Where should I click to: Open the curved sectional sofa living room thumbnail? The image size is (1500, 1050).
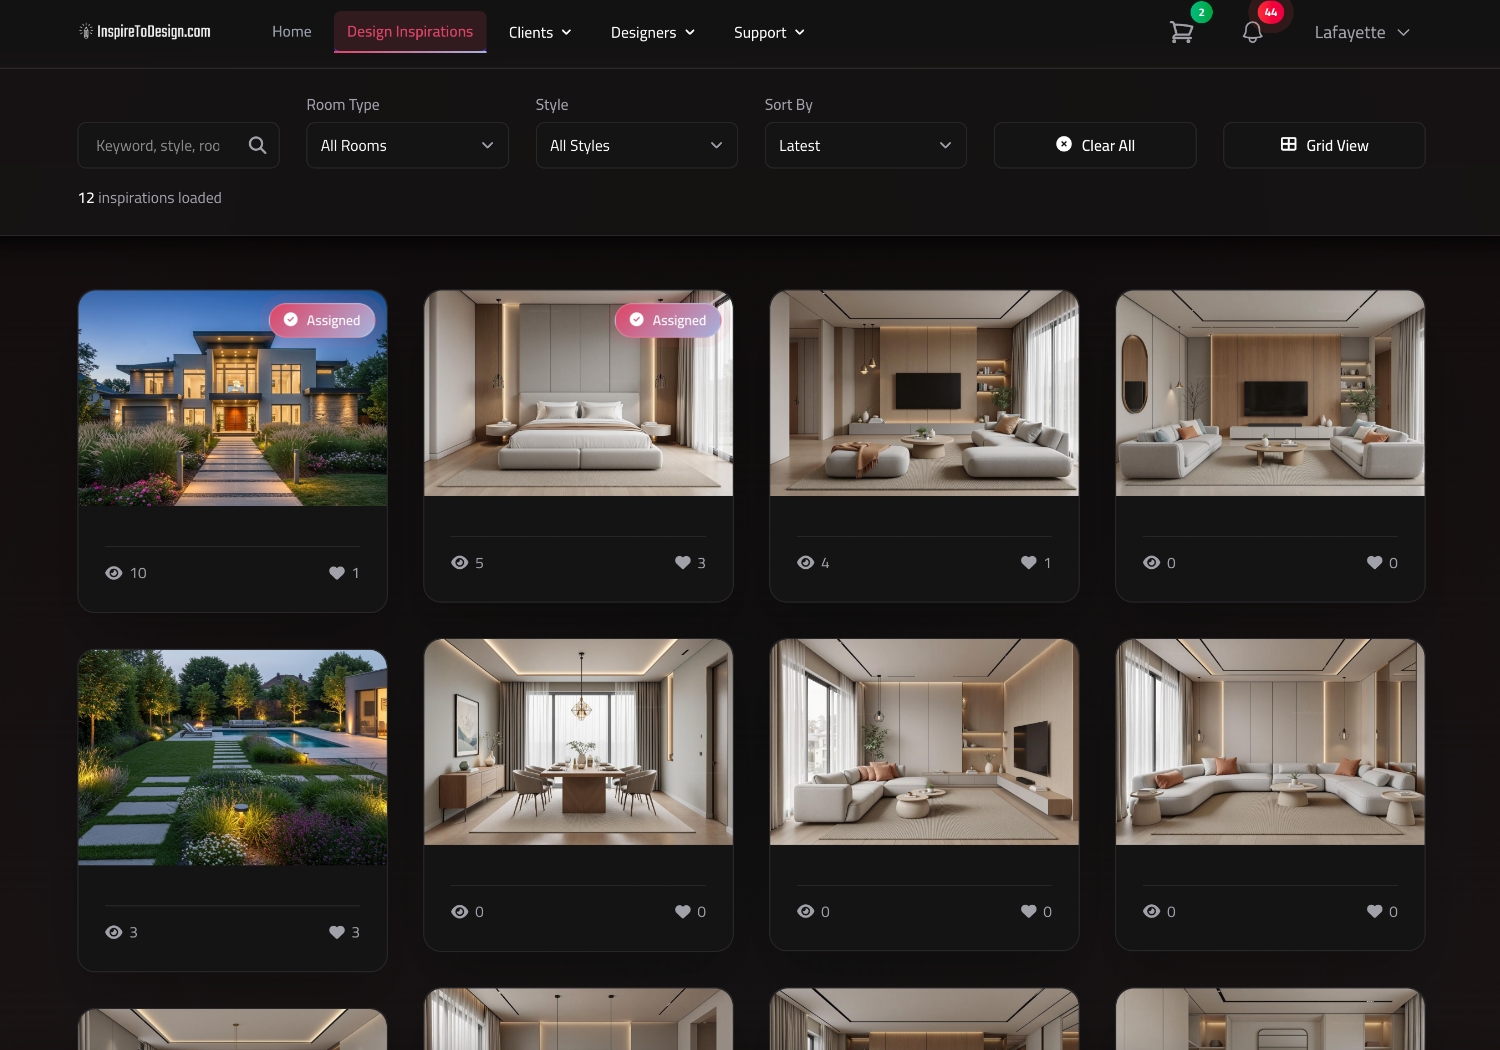tap(1271, 742)
